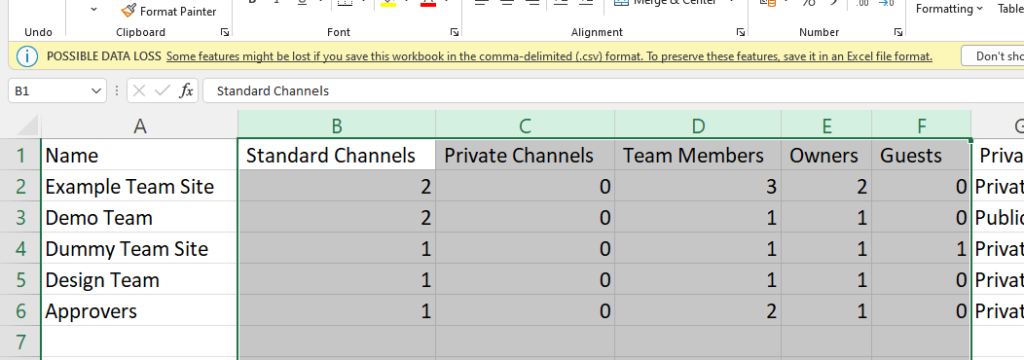Select the 'Design Team' cell
This screenshot has width=1024, height=360.
coord(140,280)
